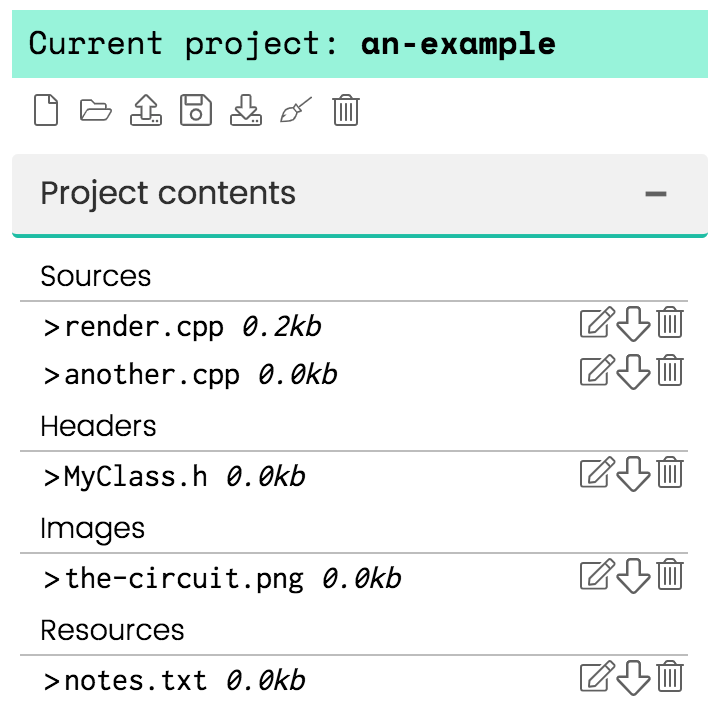Click the upload project icon in toolbar
Viewport: 716px width, 719px height.
pos(146,110)
